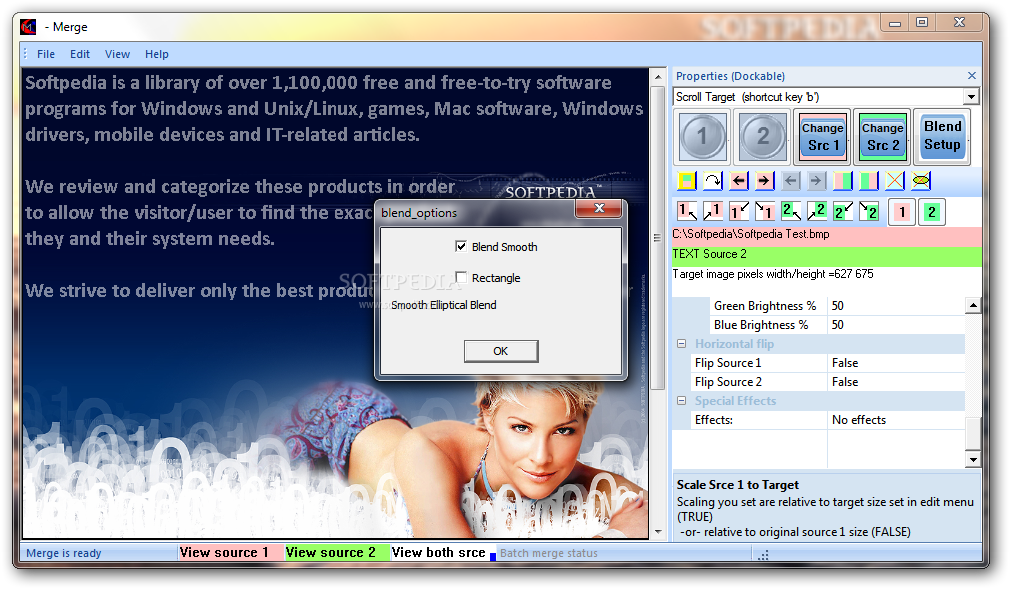Open the View menu

pyautogui.click(x=117, y=54)
